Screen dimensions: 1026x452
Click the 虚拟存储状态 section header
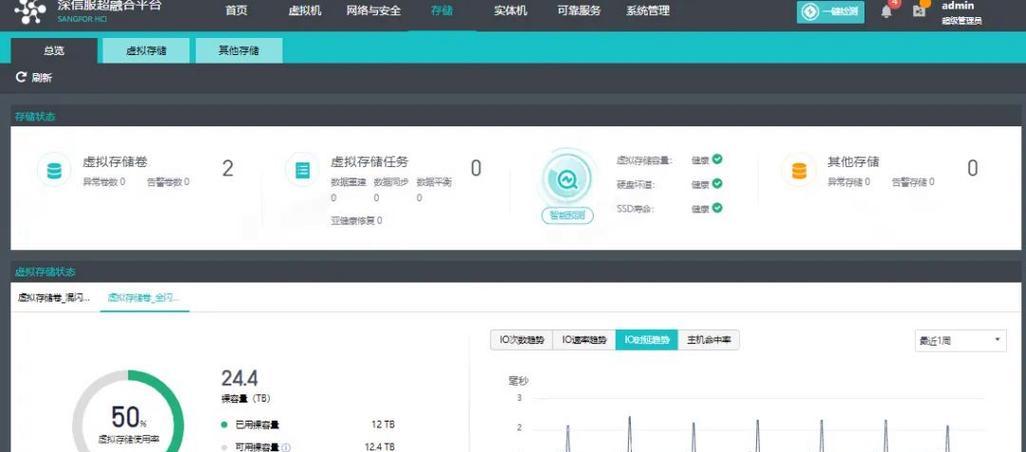(45, 271)
